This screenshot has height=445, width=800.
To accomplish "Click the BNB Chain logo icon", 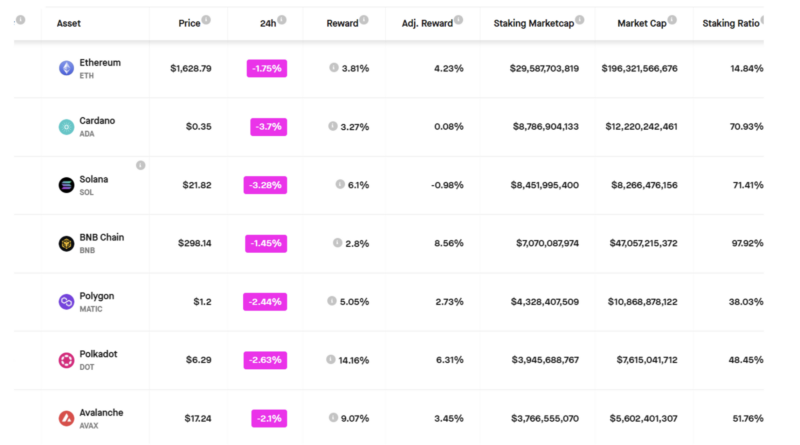I will (66, 243).
